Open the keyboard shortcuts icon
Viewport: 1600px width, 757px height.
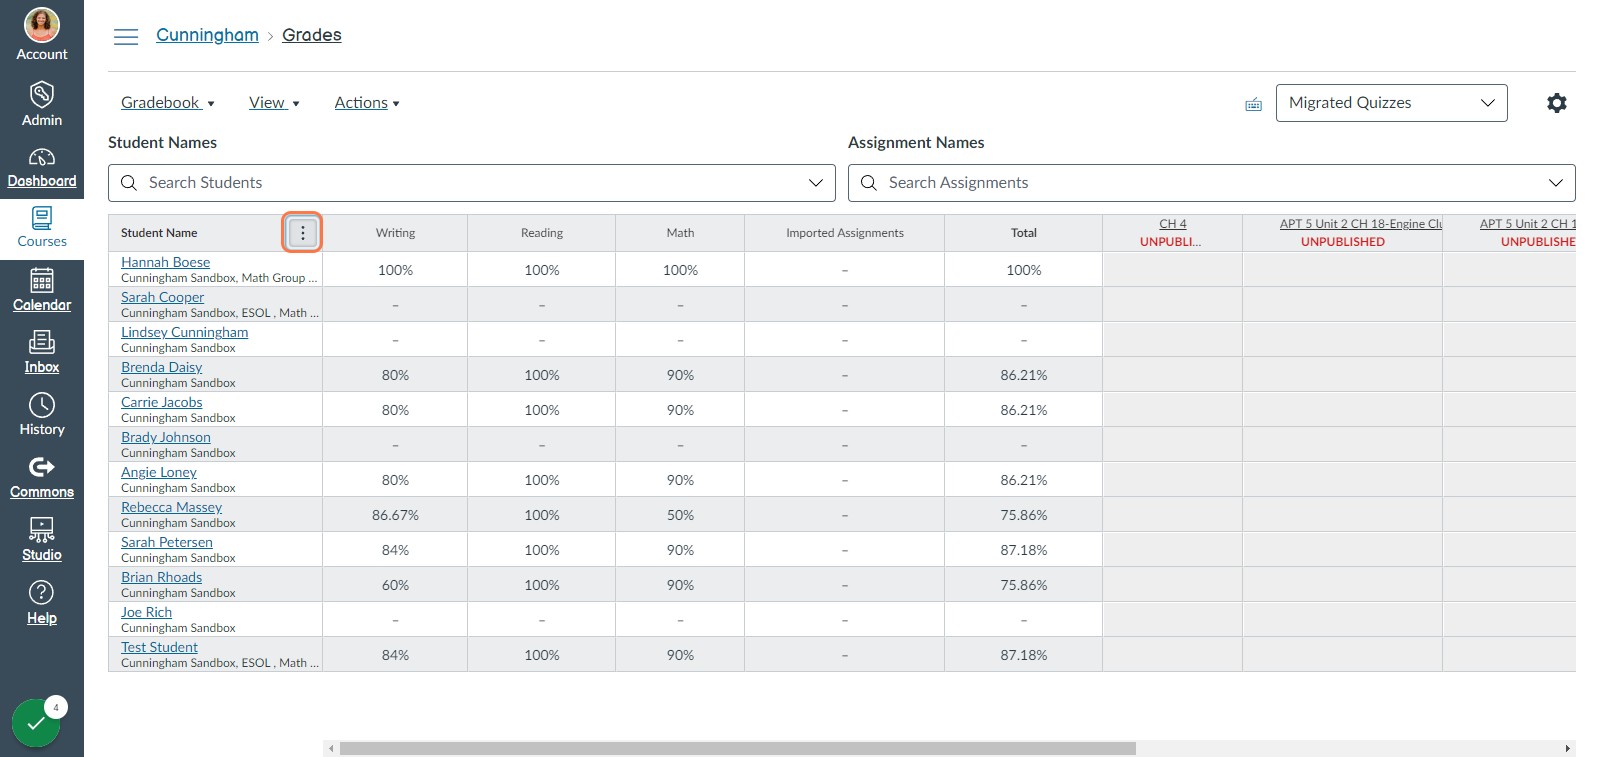click(x=1253, y=104)
